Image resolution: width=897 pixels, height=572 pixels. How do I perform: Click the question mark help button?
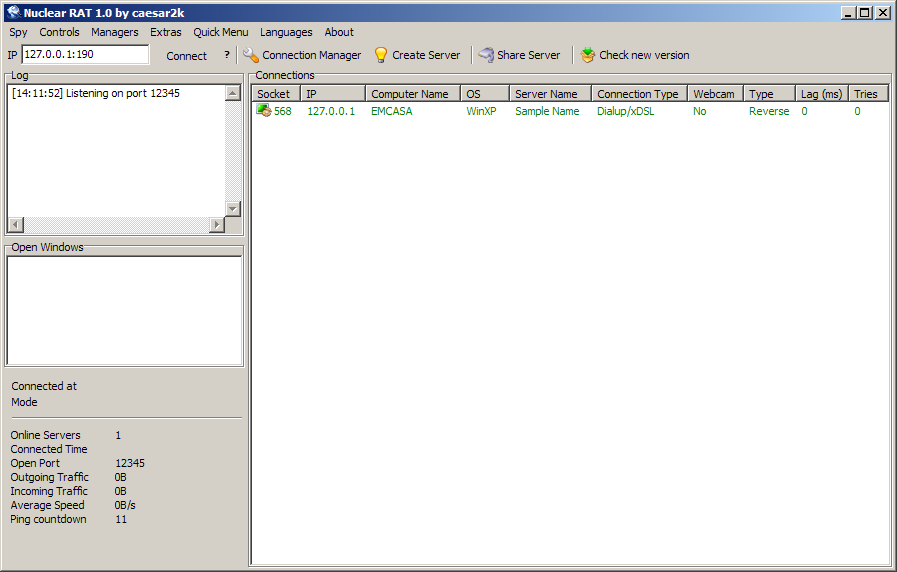226,55
